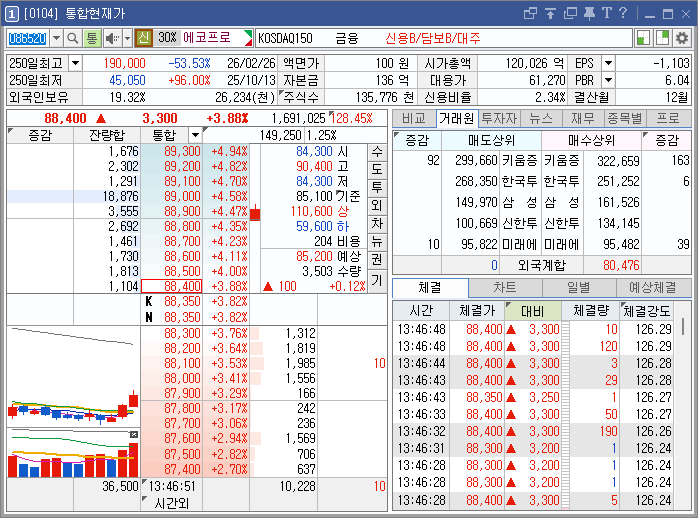The height and width of the screenshot is (518, 698).
Task: Click the 주식수 label cell
Action: click(x=300, y=97)
